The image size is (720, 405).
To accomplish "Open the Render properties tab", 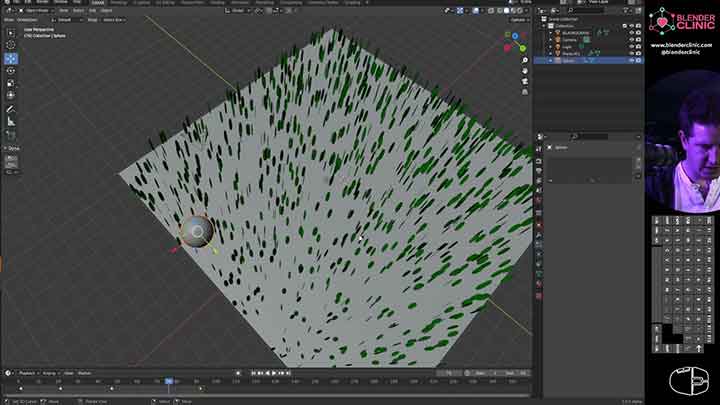I will [539, 161].
